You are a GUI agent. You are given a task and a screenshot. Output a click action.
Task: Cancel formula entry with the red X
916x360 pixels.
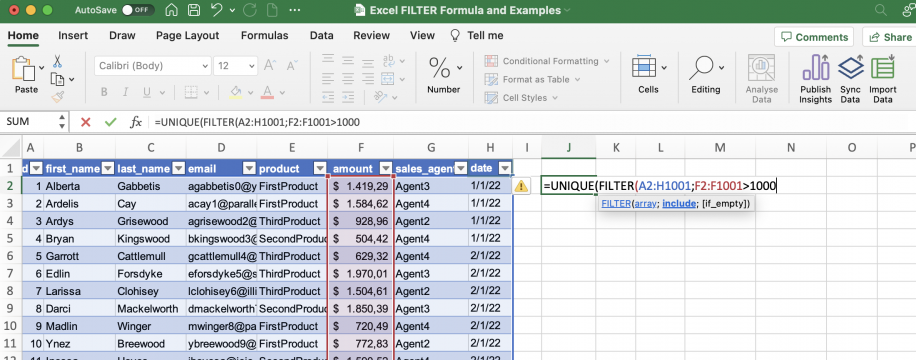[x=86, y=122]
